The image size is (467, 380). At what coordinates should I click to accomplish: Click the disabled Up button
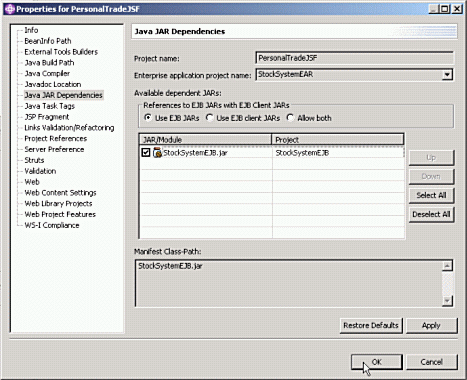tap(431, 157)
